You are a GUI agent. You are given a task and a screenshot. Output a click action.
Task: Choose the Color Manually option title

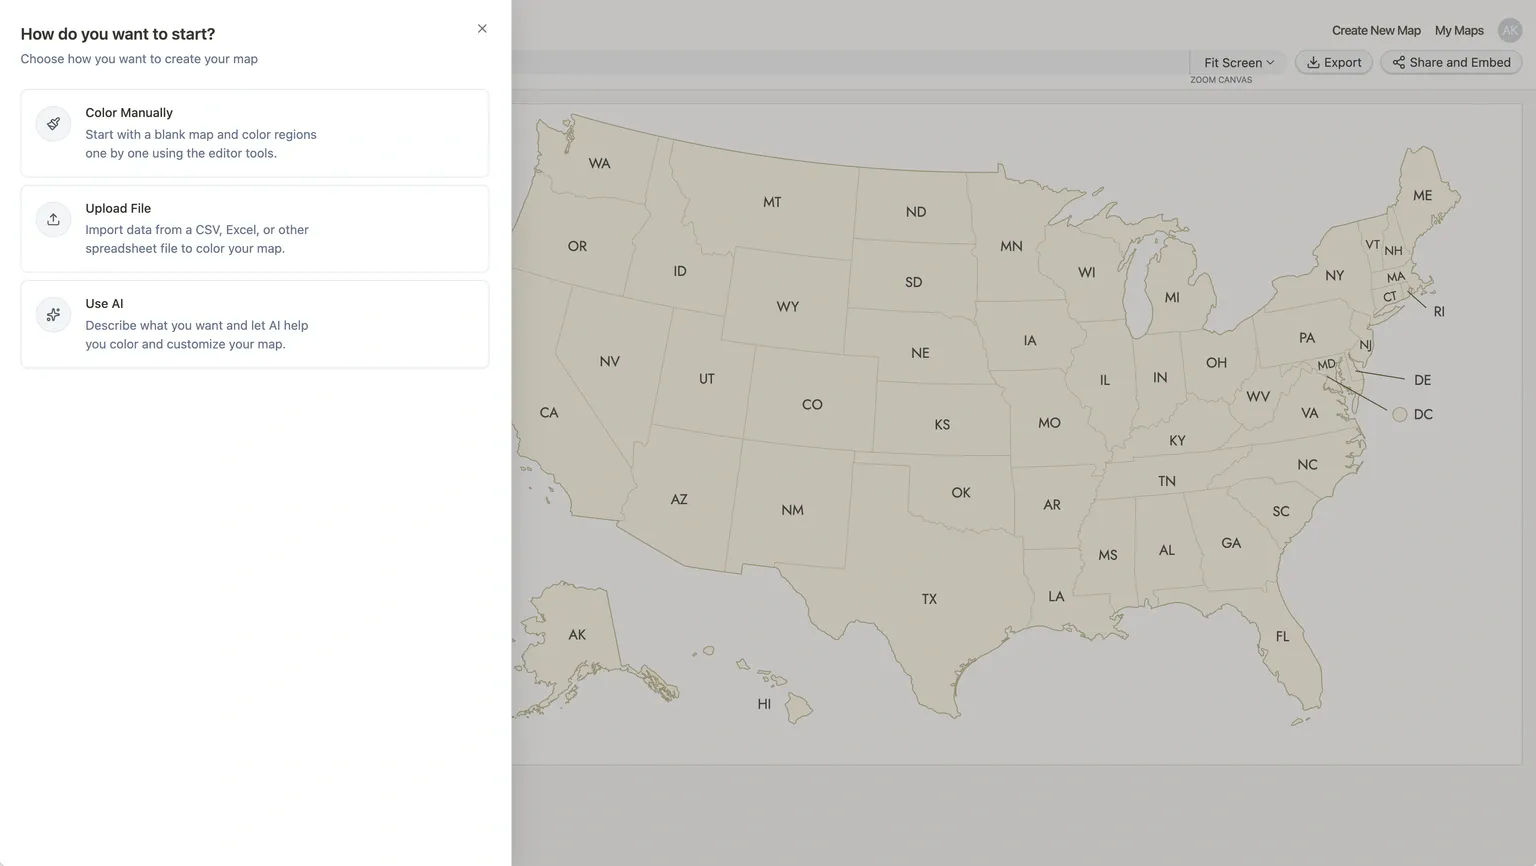point(129,113)
